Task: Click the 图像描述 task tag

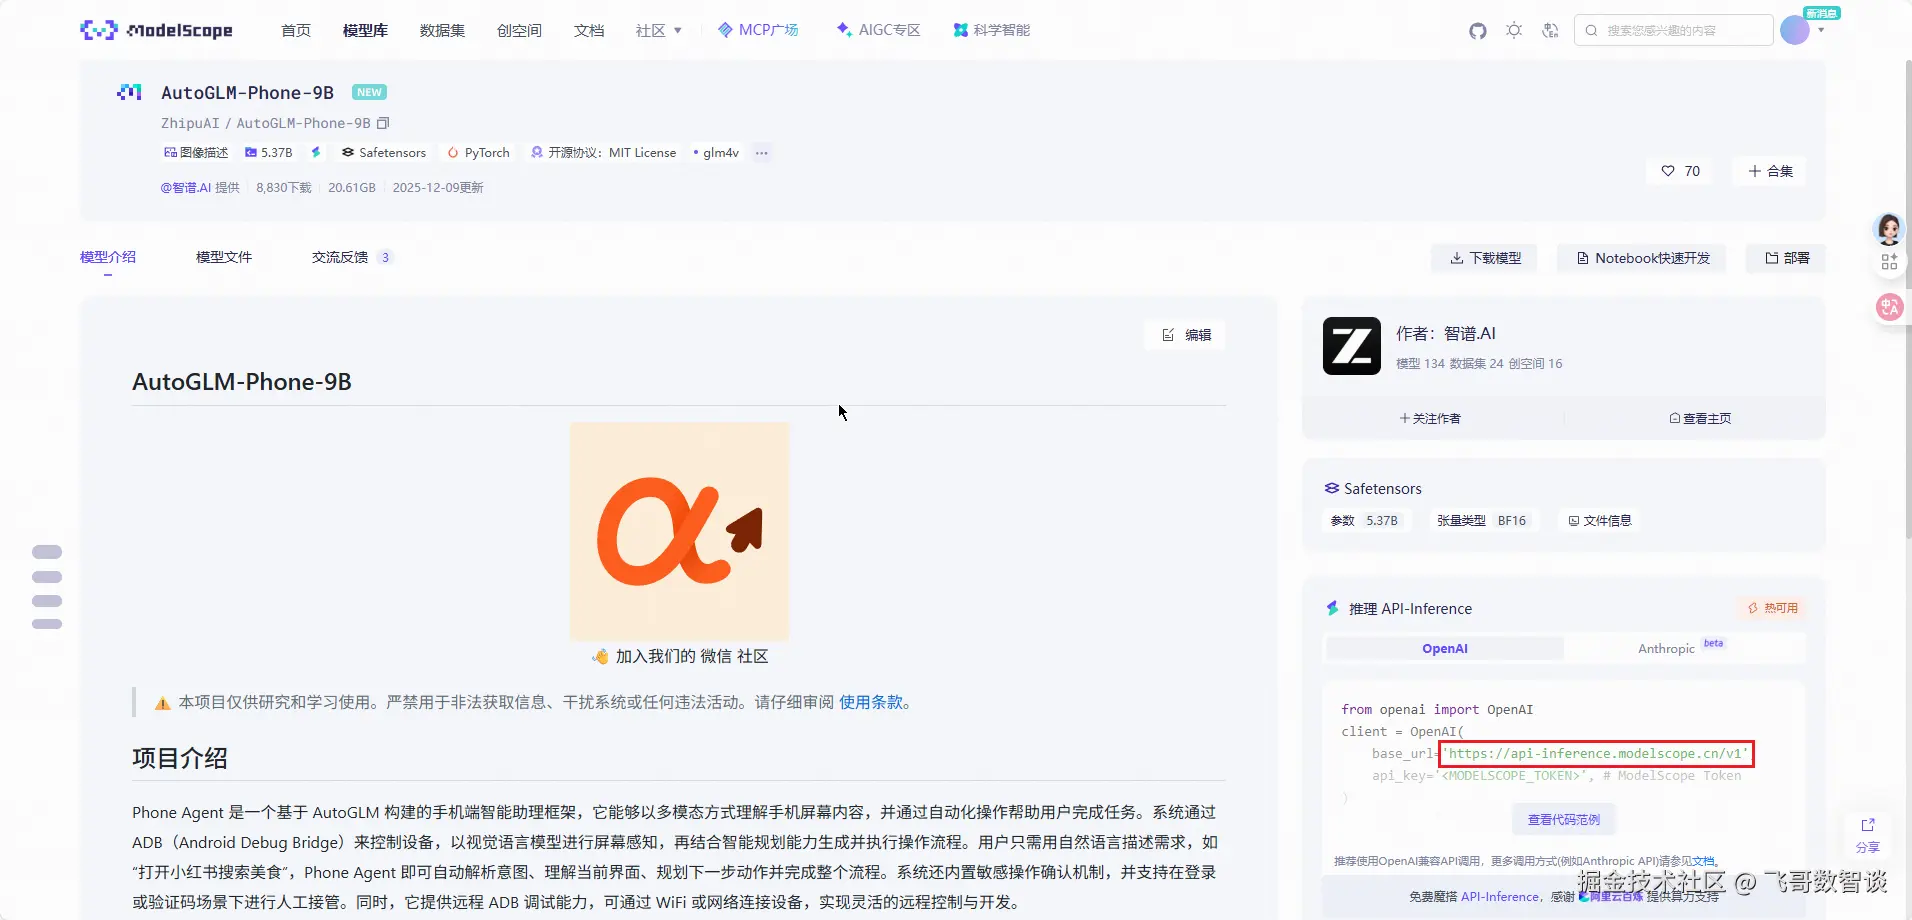Action: click(x=196, y=153)
